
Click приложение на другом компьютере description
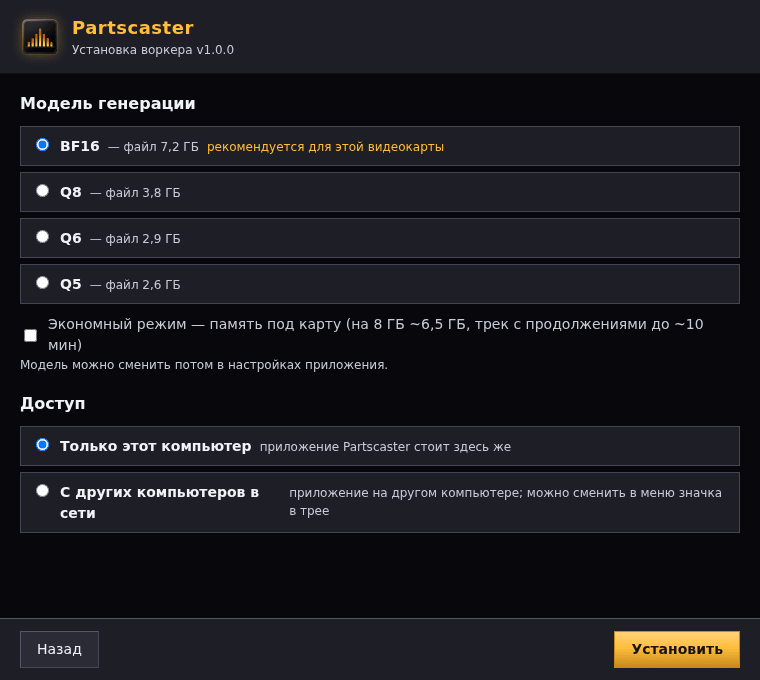point(506,502)
